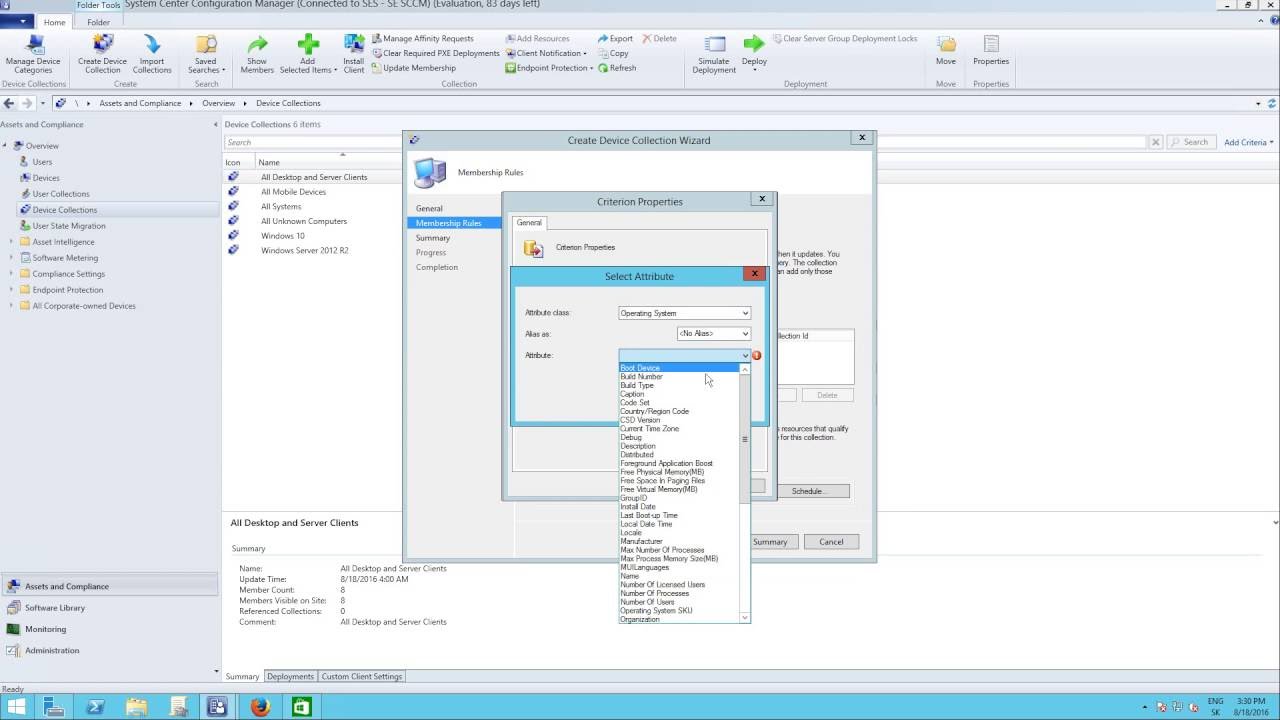Click Install Client ribbon icon

click(354, 54)
